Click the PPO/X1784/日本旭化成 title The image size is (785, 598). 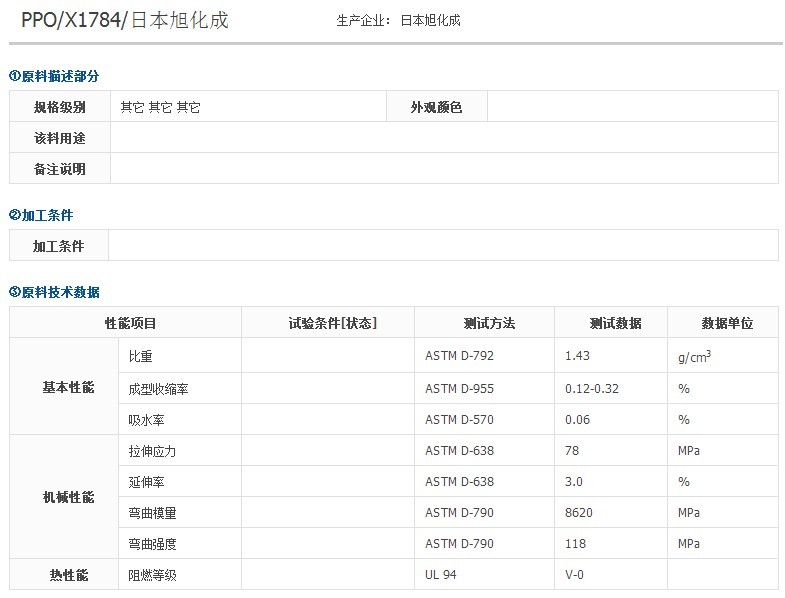[125, 20]
